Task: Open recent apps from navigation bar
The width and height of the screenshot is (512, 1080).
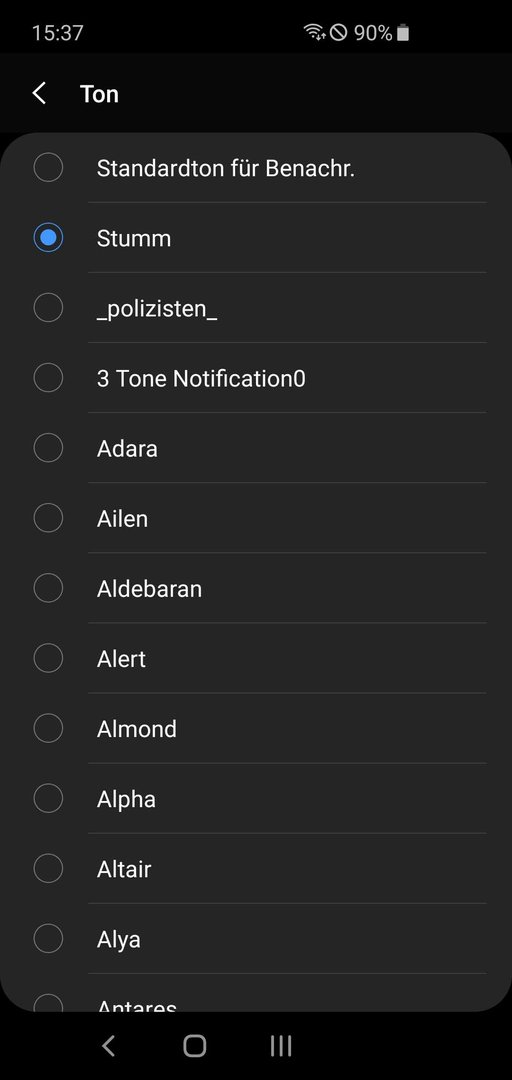Action: coord(281,1046)
